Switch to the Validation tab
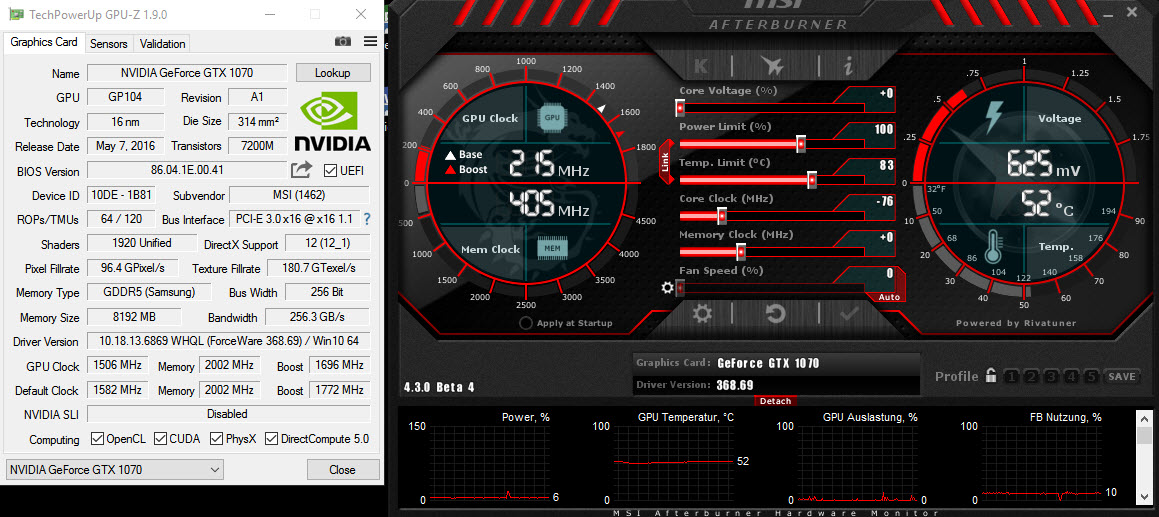Screen dimensions: 1159x517 pyautogui.click(x=162, y=44)
